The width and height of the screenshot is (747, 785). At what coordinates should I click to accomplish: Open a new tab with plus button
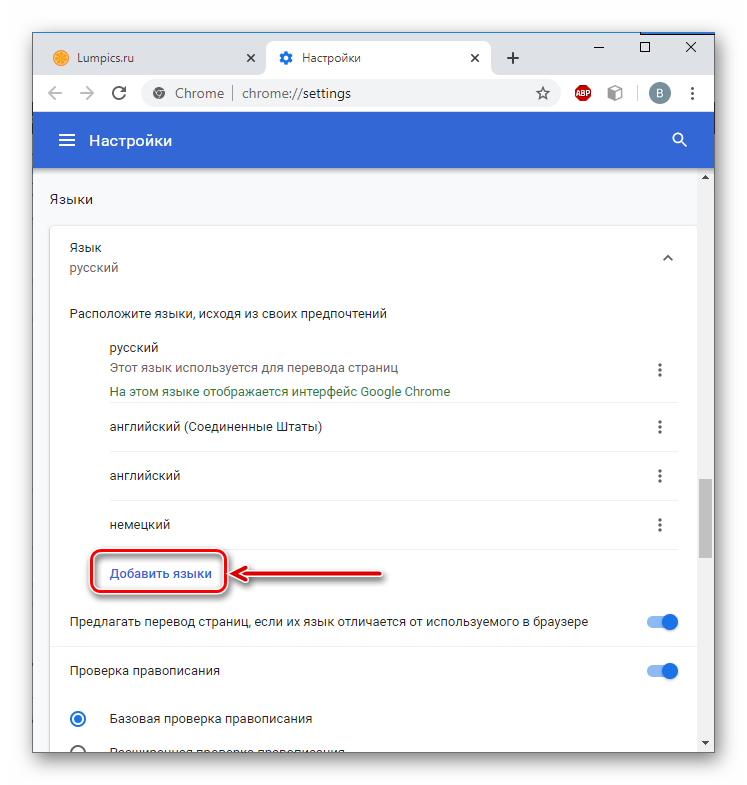513,58
